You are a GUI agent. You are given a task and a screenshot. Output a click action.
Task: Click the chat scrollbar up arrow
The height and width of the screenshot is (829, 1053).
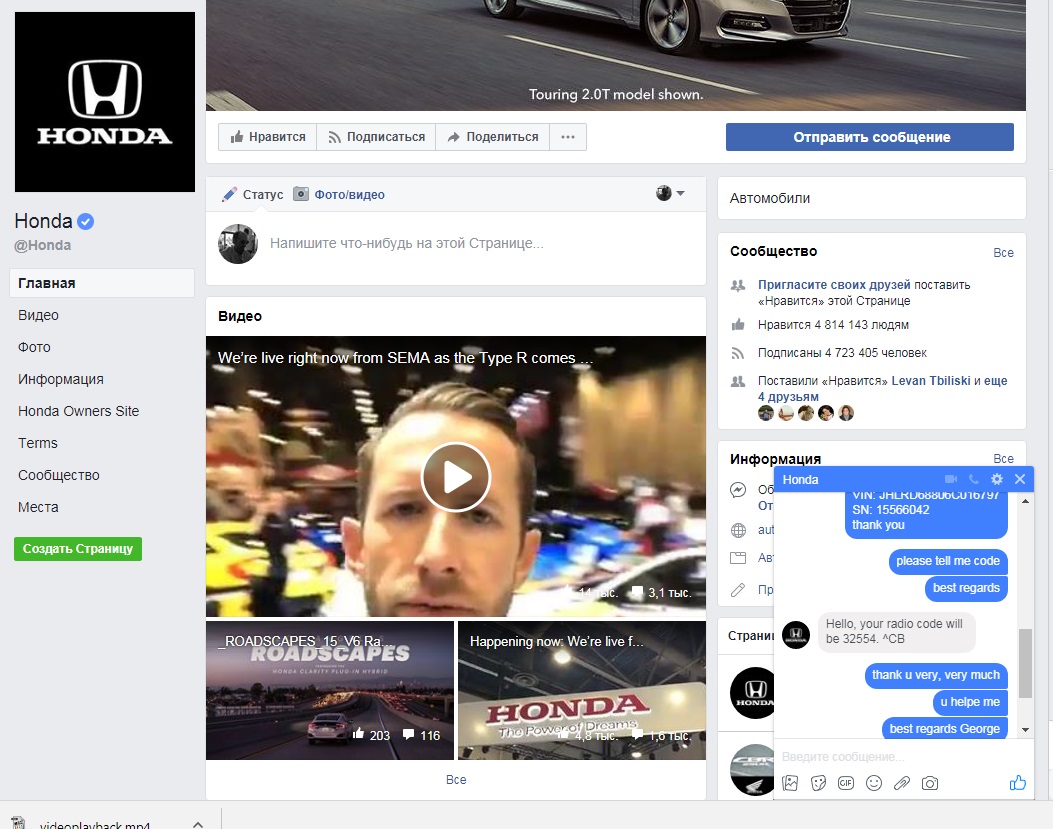click(1025, 500)
